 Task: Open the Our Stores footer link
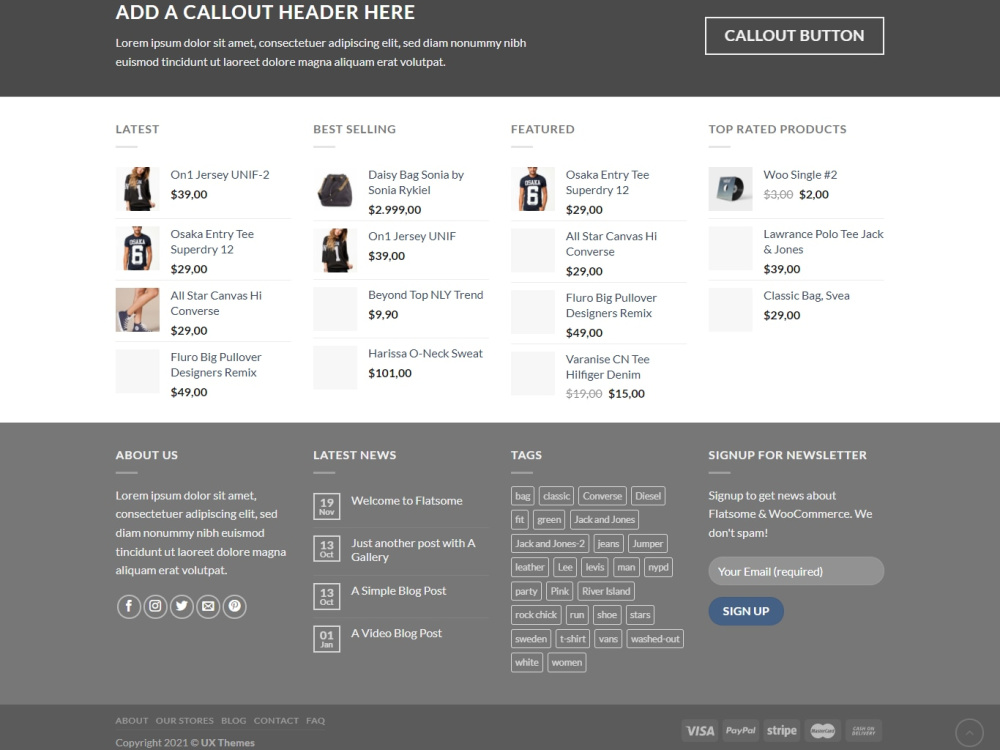[184, 721]
